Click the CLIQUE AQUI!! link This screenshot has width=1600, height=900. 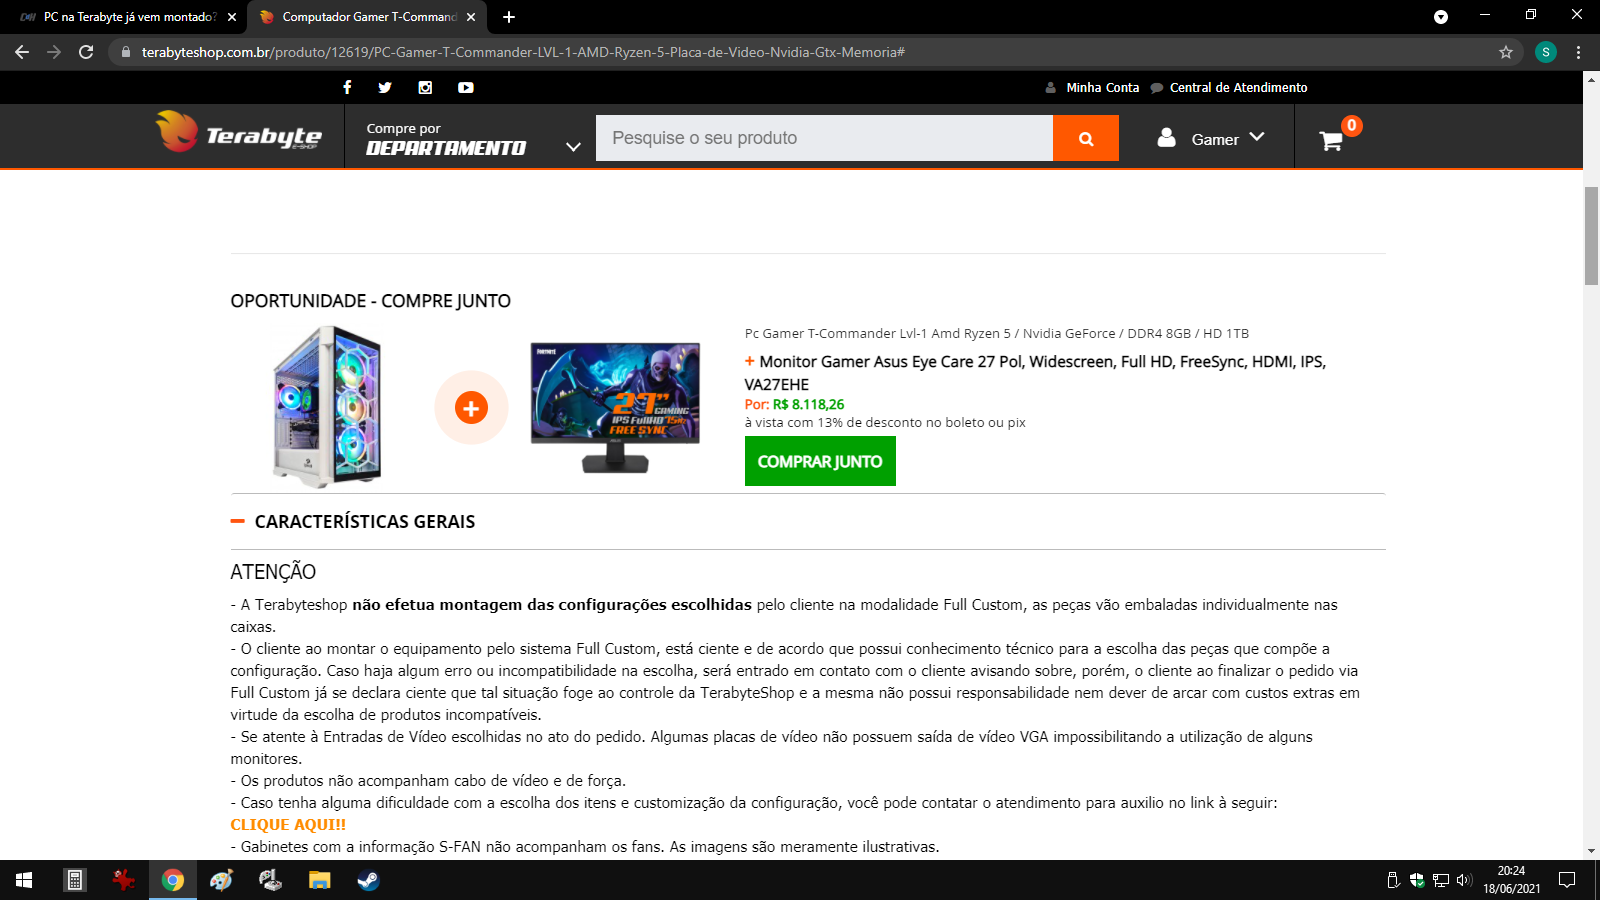click(x=288, y=825)
